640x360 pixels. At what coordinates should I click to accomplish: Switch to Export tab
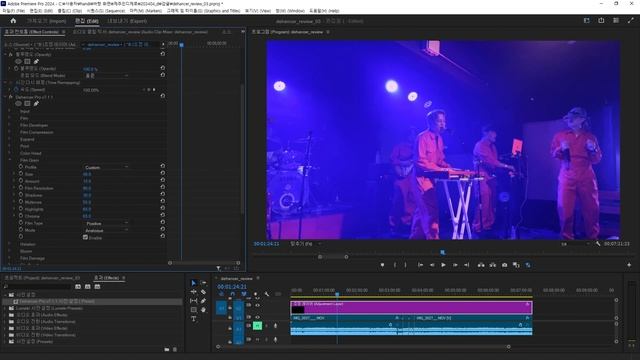[127, 21]
